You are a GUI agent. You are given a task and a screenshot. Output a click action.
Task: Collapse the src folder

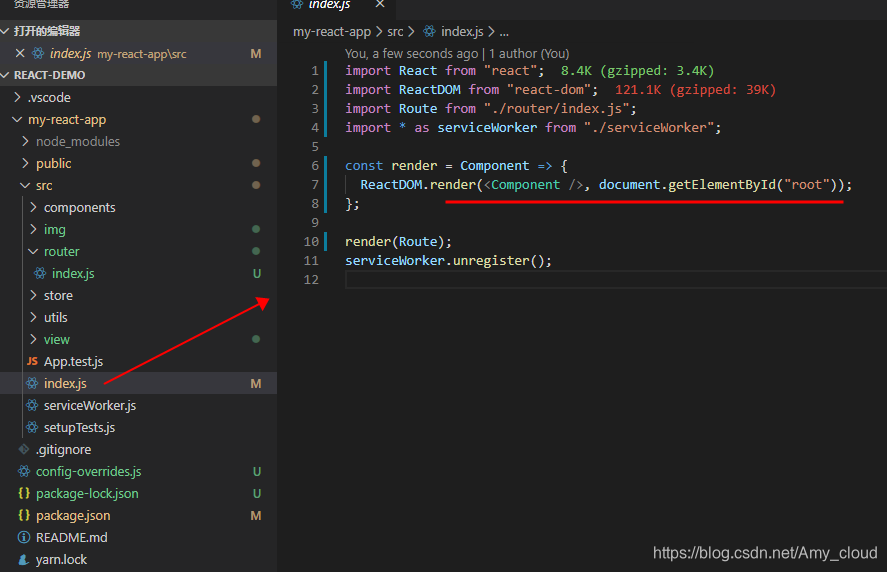(25, 185)
